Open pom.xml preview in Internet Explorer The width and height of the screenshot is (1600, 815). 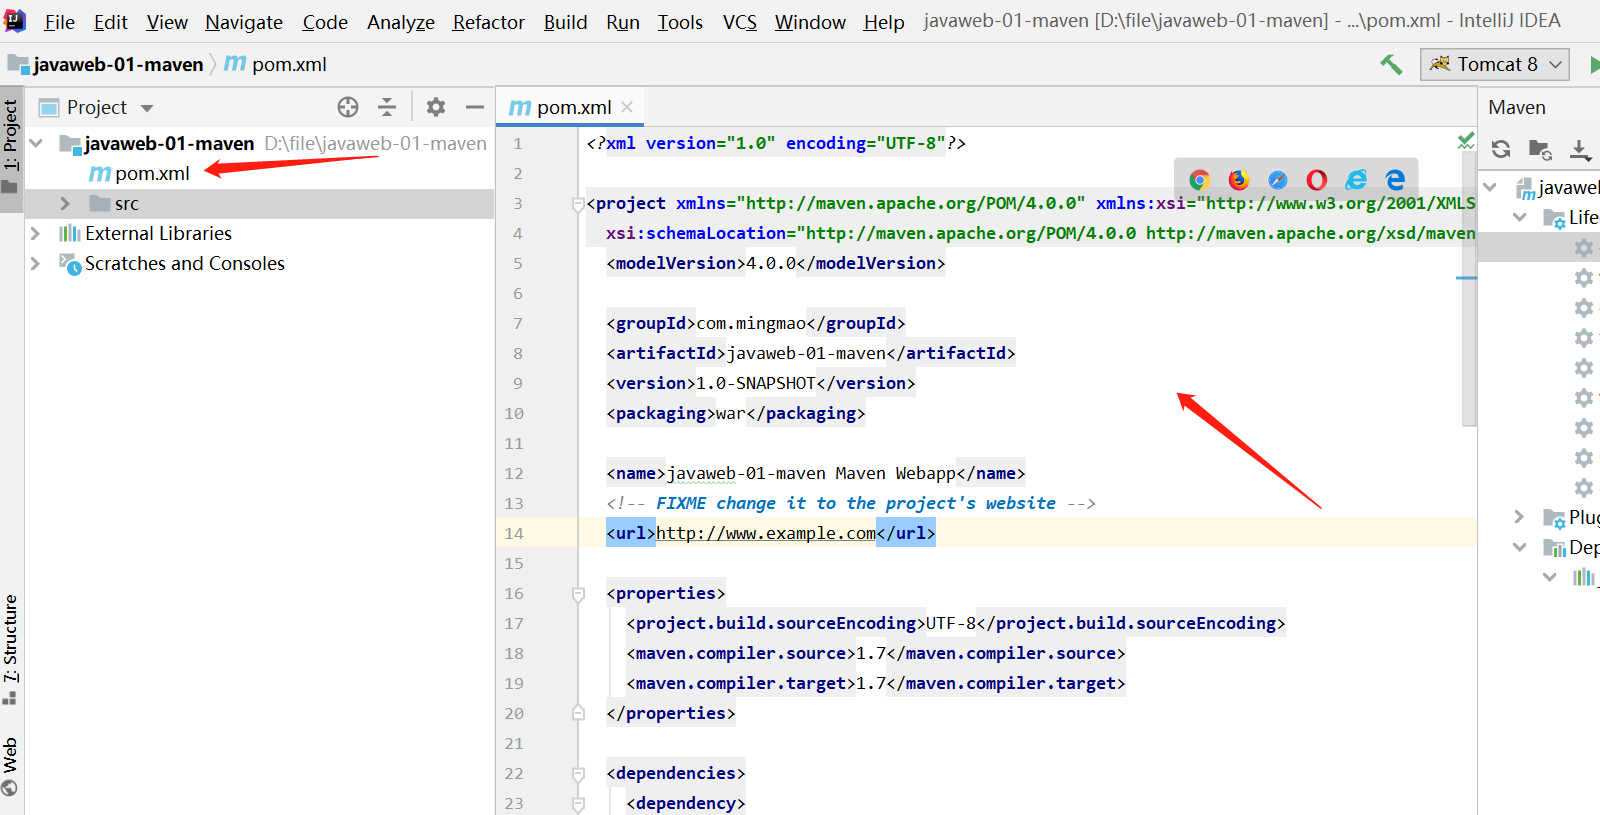tap(1356, 180)
